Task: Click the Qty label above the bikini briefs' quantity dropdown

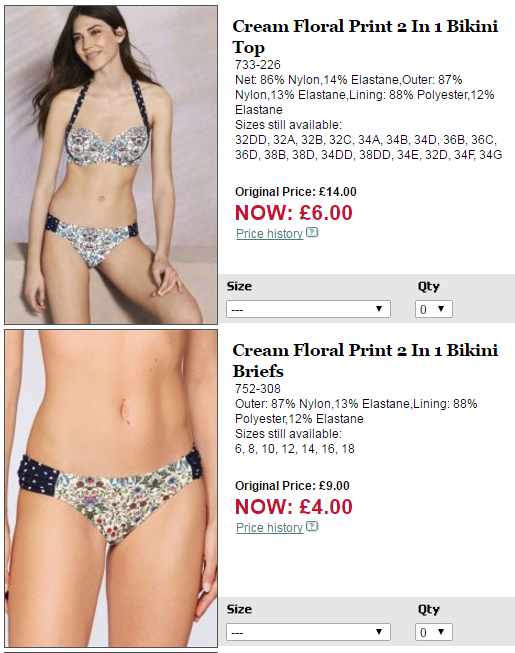Action: point(429,610)
